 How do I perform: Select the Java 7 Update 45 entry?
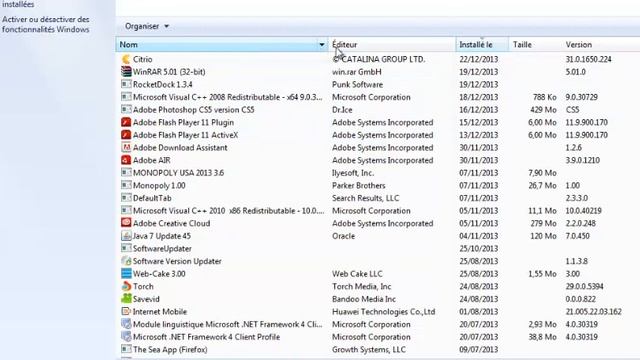(x=162, y=236)
